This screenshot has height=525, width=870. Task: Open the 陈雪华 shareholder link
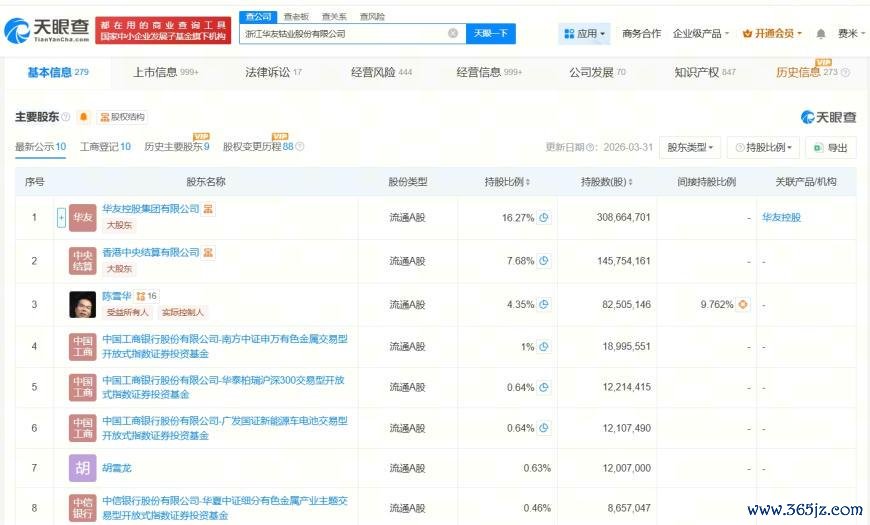click(117, 296)
